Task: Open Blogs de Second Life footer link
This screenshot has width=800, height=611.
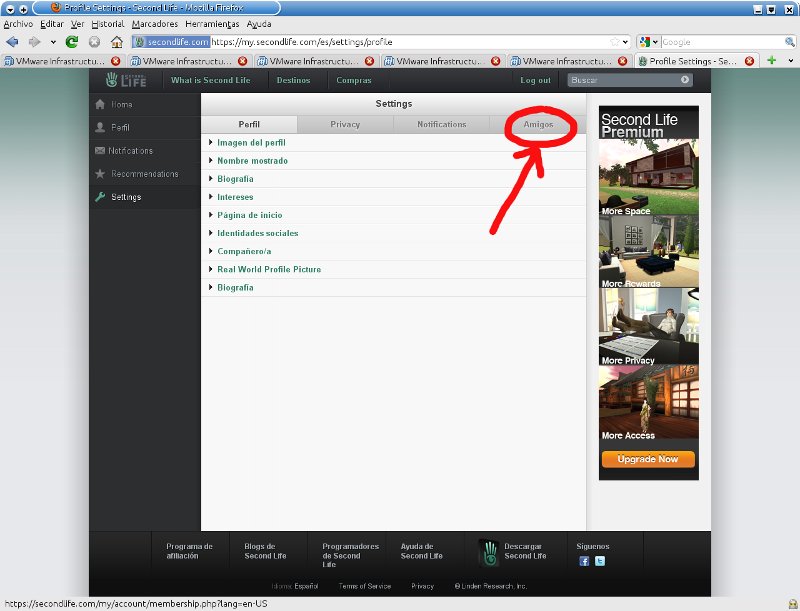Action: 265,551
